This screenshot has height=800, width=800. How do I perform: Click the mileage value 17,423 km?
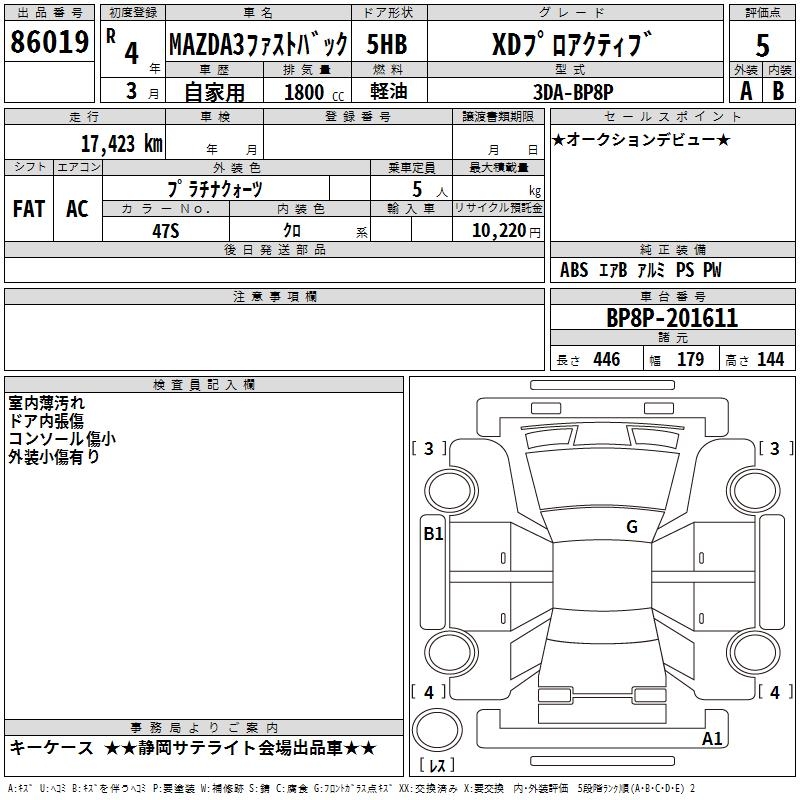[122, 144]
